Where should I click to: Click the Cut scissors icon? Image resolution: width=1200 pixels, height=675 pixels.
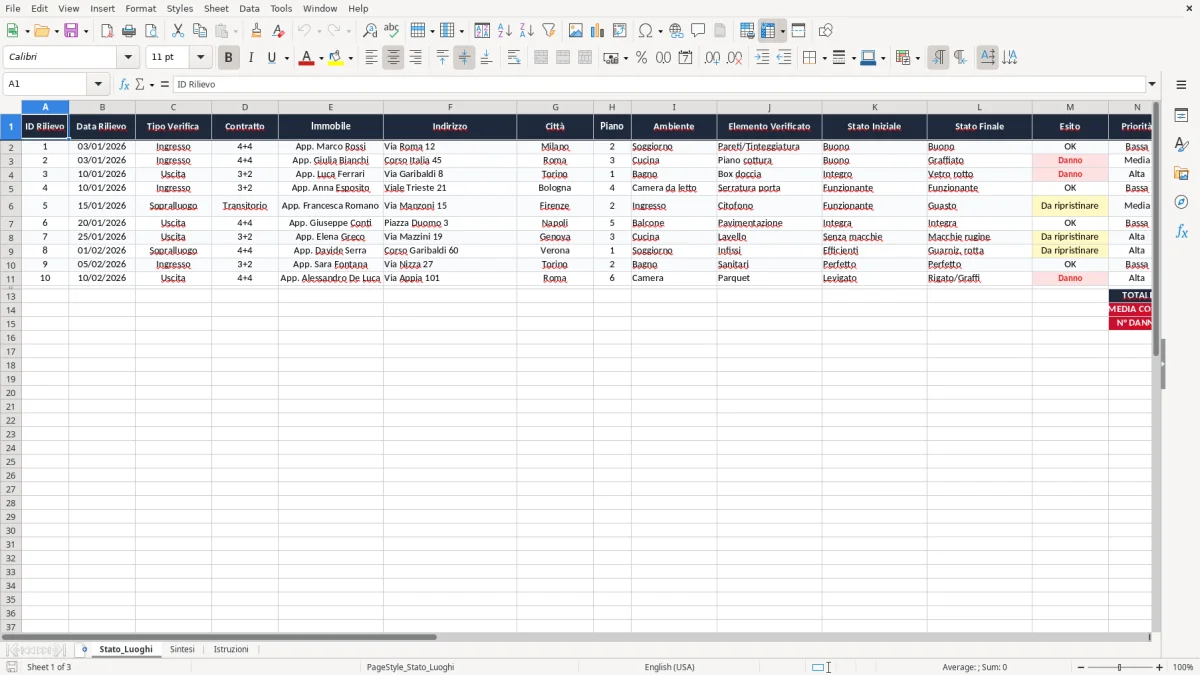pos(178,31)
